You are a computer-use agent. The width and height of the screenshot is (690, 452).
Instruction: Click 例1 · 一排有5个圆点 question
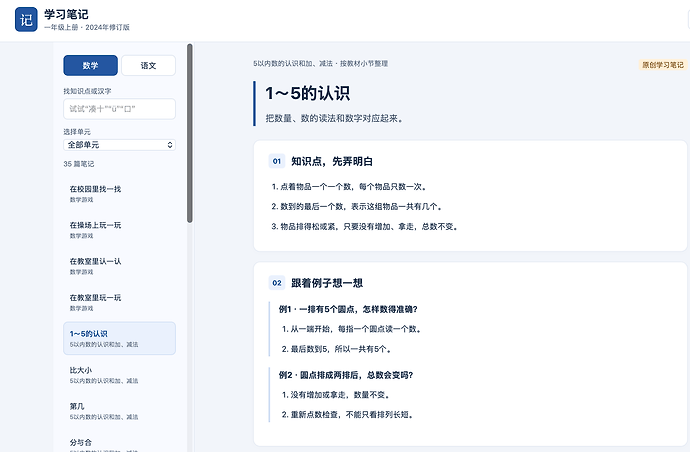348,309
